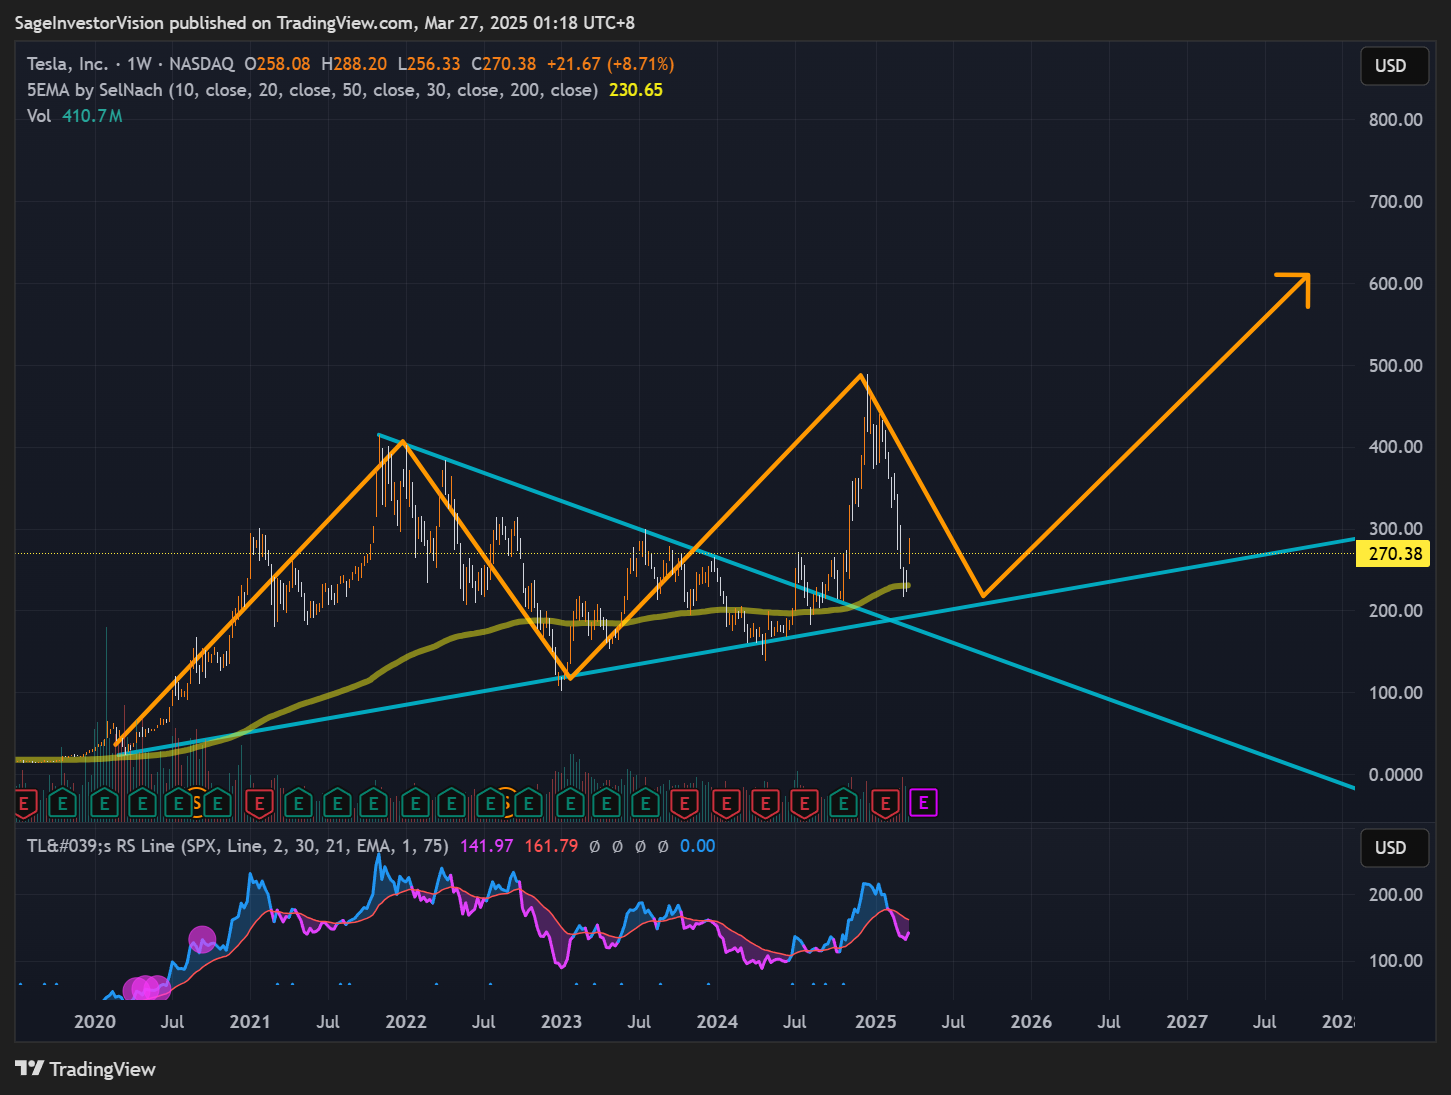This screenshot has width=1451, height=1095.
Task: Click the 0.0000 price axis label
Action: [1396, 775]
